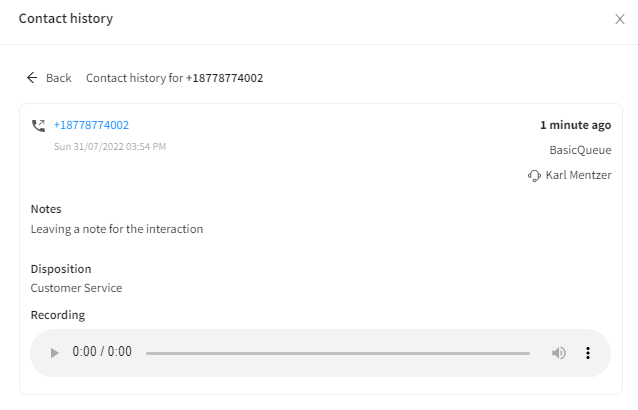Click the Recording section label

pyautogui.click(x=58, y=315)
